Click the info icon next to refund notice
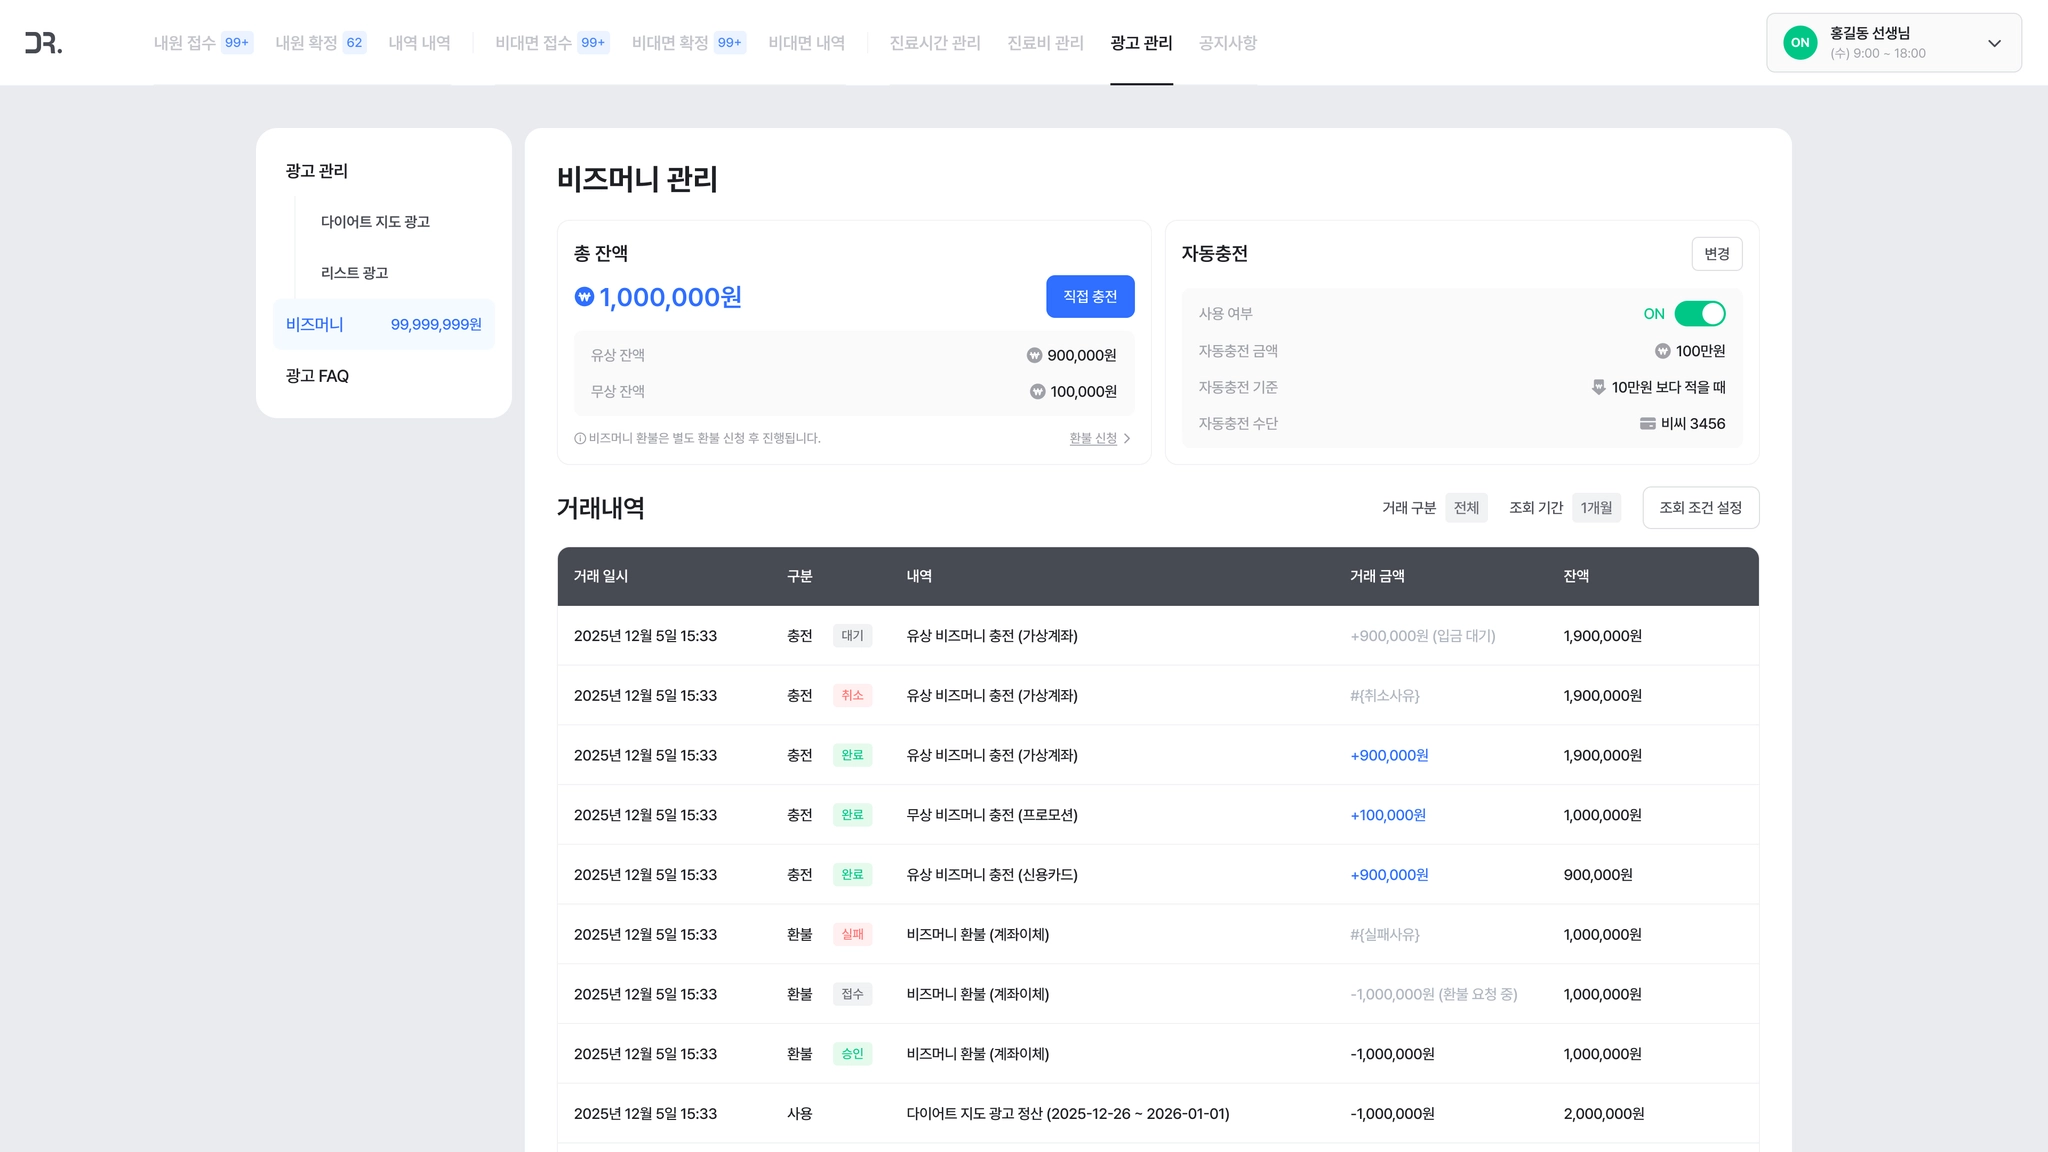2048x1152 pixels. point(580,438)
